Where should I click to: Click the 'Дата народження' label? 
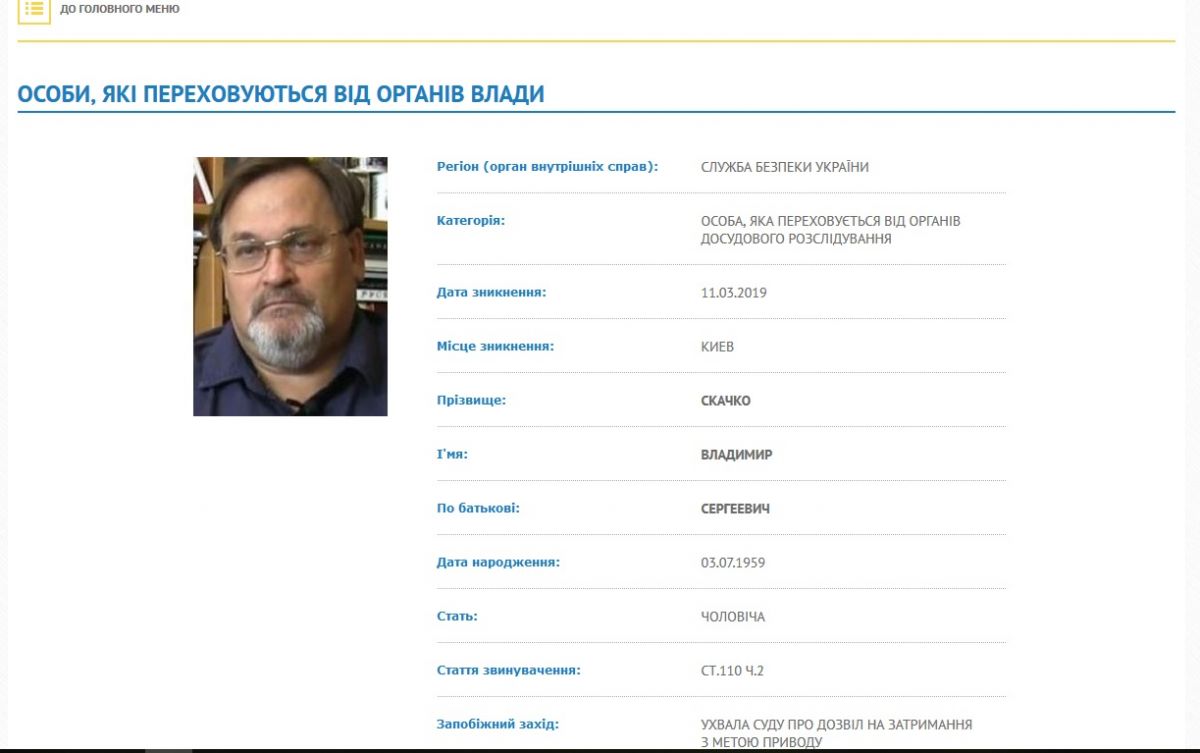click(x=498, y=563)
